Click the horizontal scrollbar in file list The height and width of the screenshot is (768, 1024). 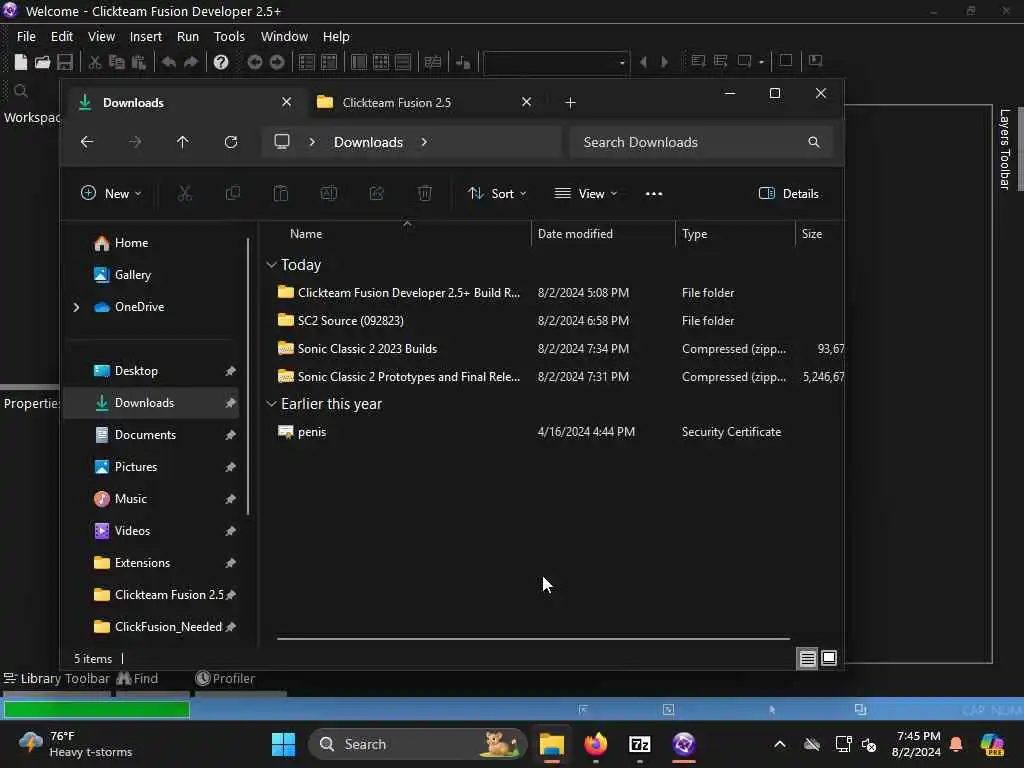(533, 639)
